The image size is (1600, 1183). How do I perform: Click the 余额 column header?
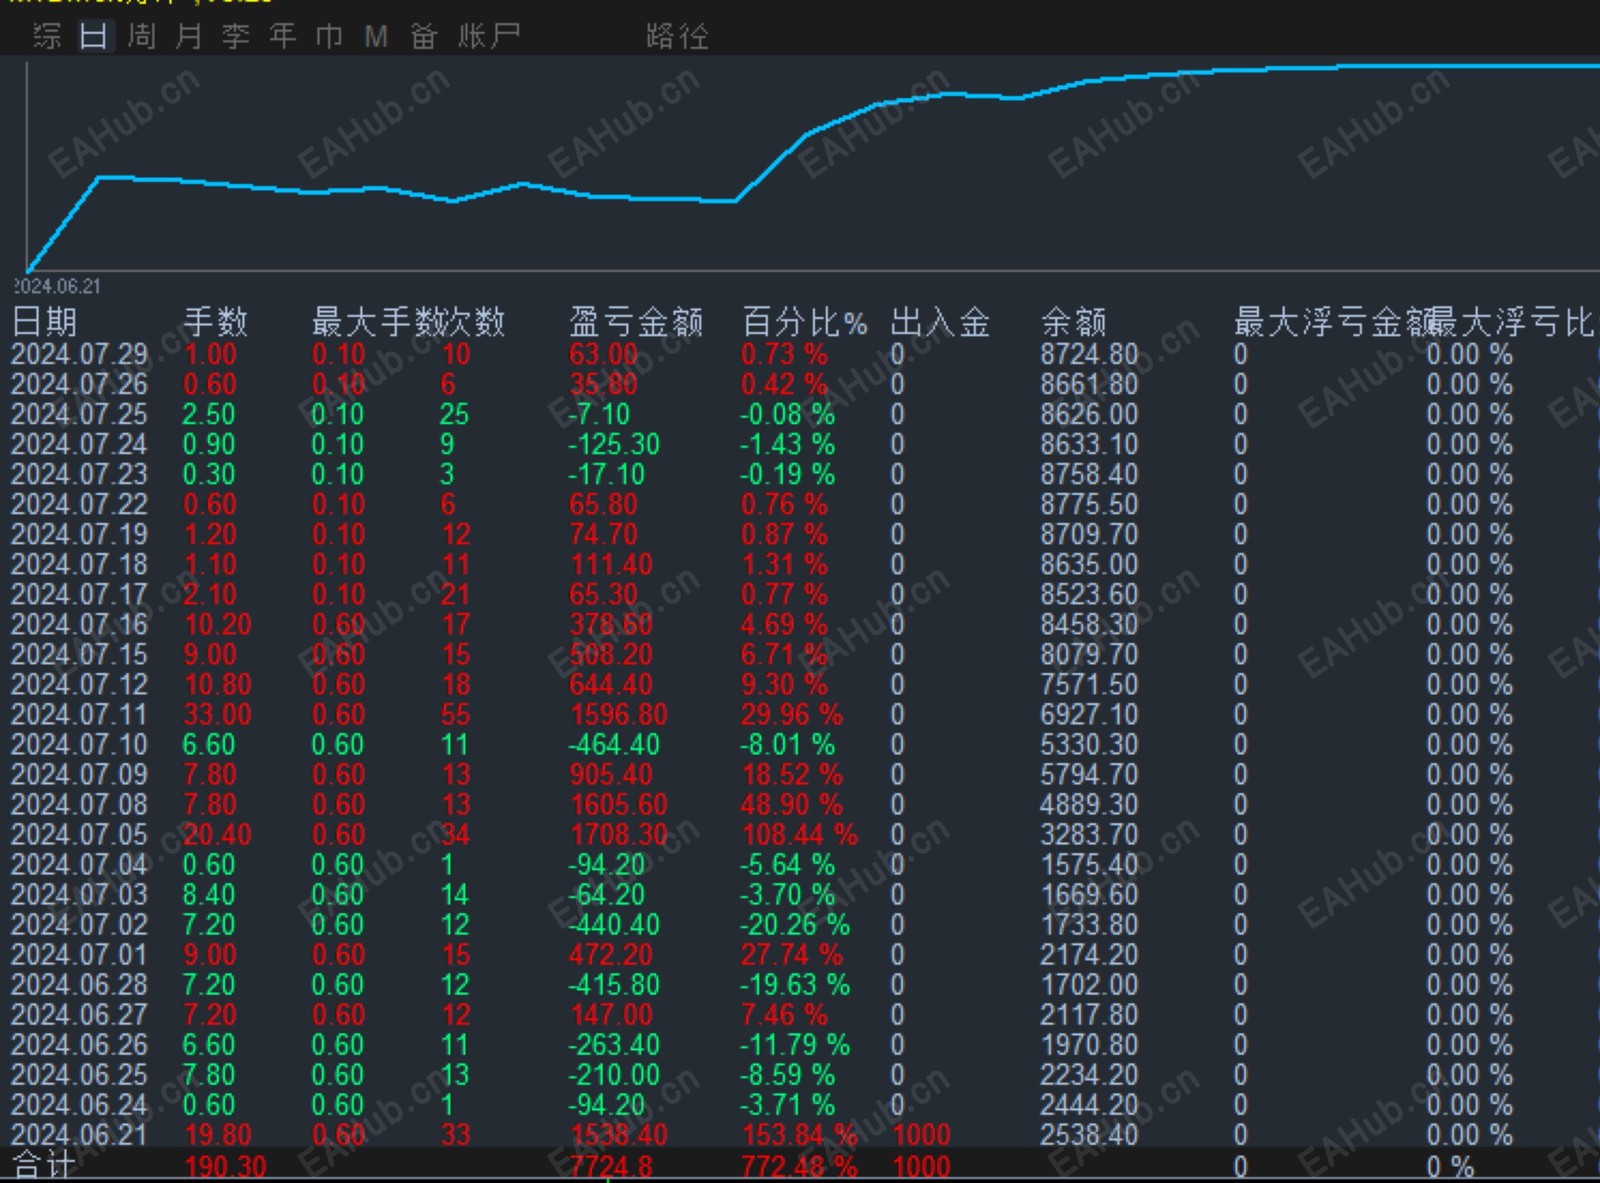1074,322
